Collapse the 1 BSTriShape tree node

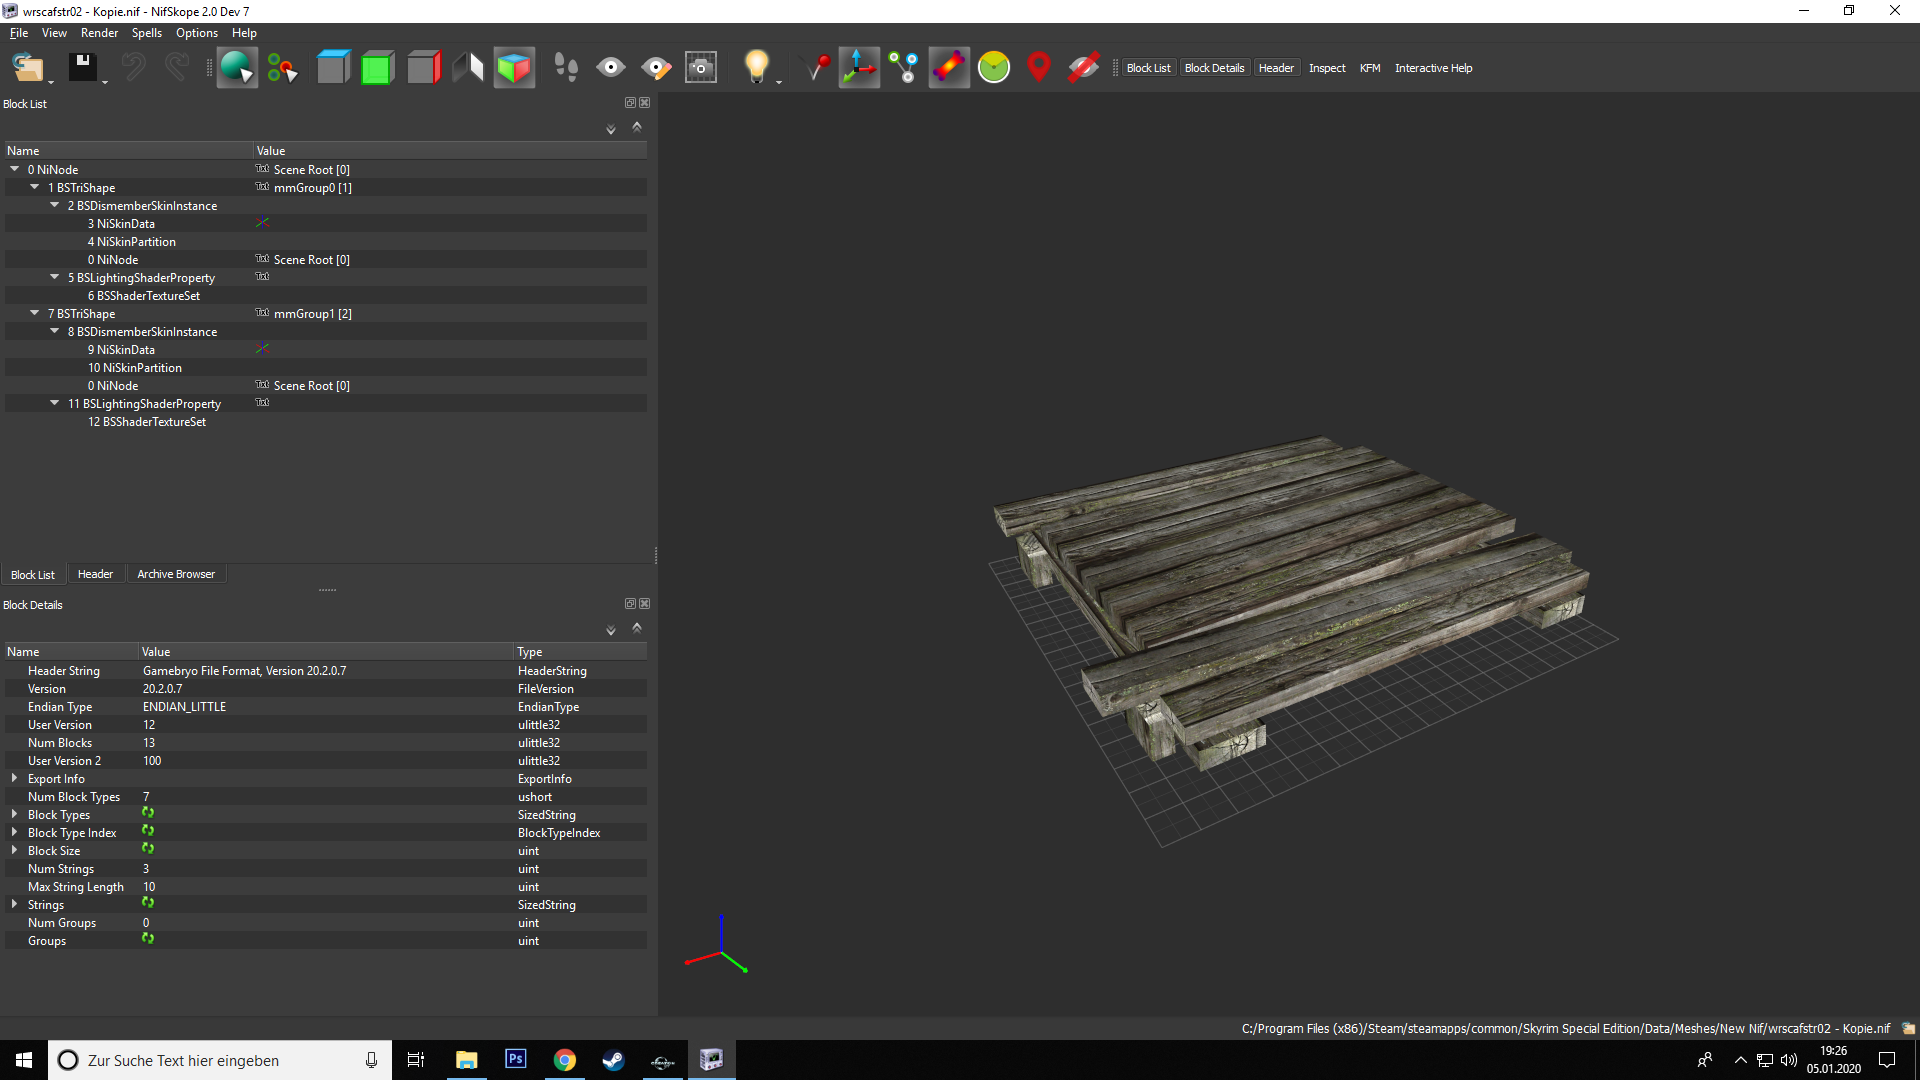coord(35,187)
